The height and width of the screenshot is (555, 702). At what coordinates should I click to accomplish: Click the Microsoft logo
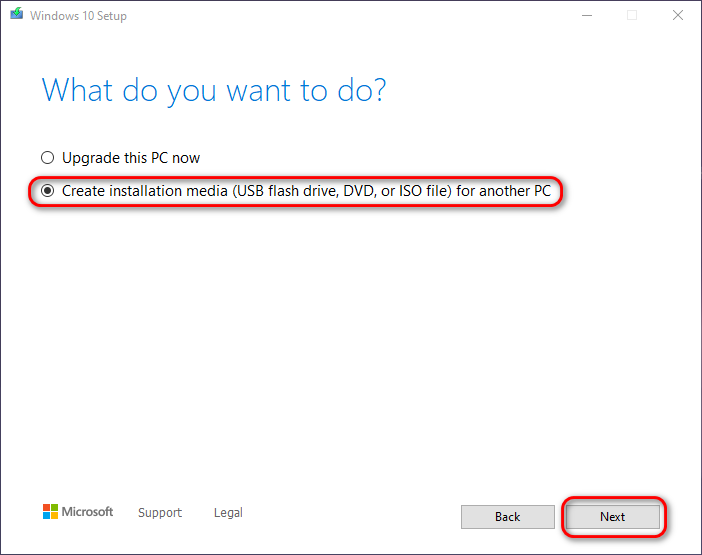(x=78, y=512)
